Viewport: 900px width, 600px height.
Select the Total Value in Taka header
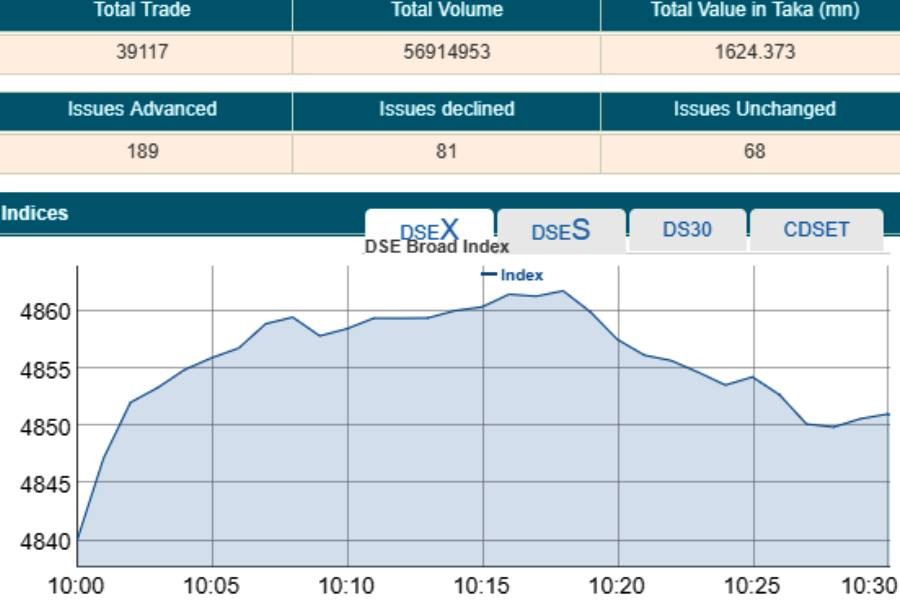click(x=754, y=10)
